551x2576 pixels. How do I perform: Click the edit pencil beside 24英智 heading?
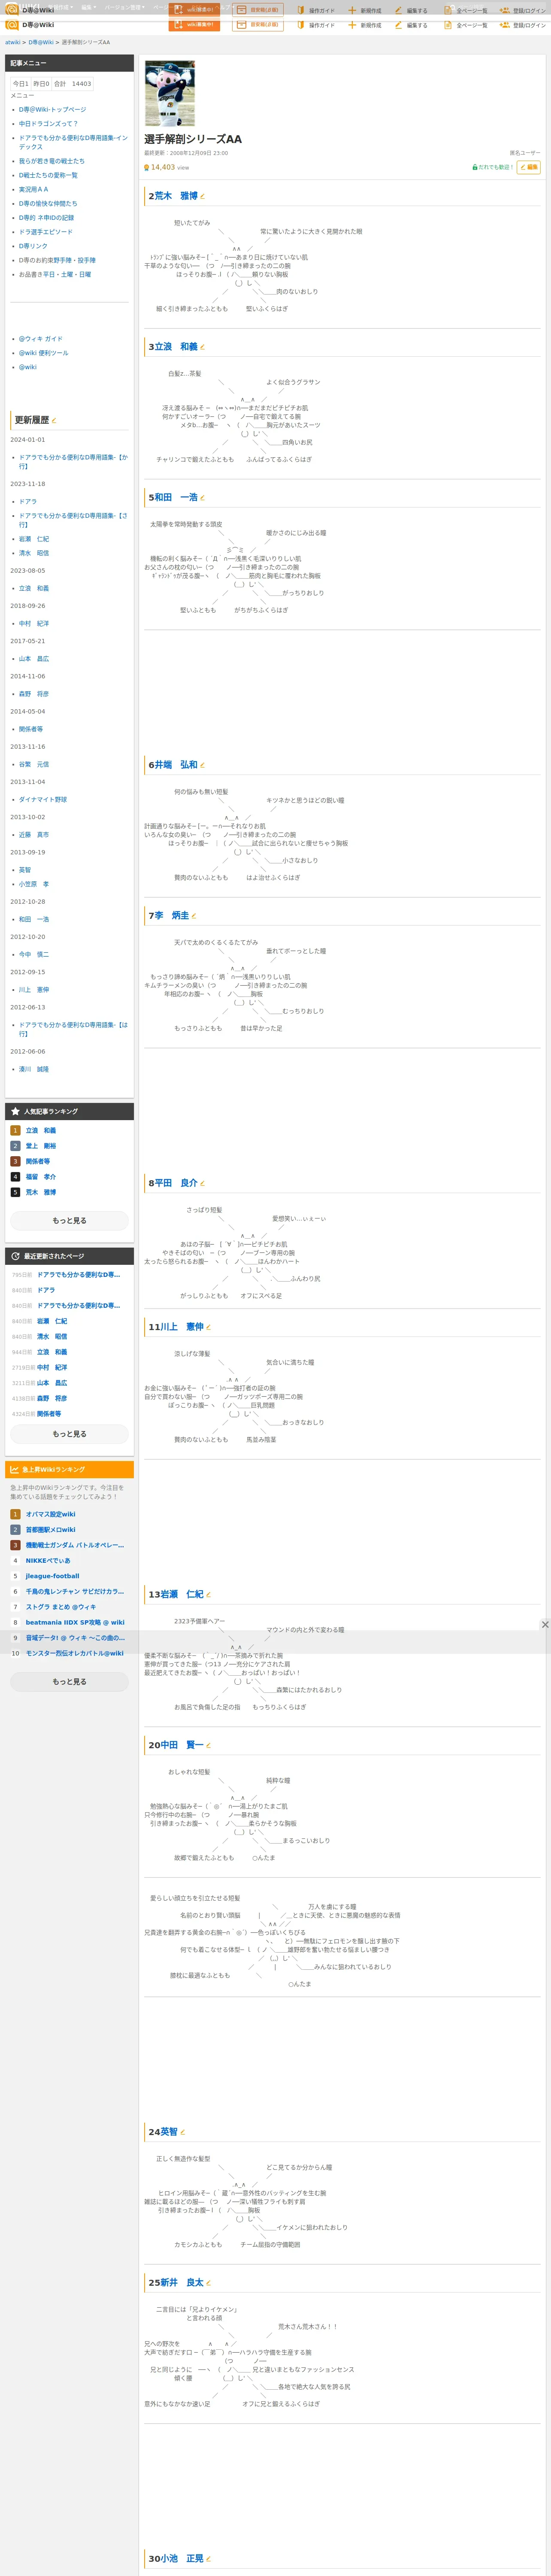(182, 2132)
